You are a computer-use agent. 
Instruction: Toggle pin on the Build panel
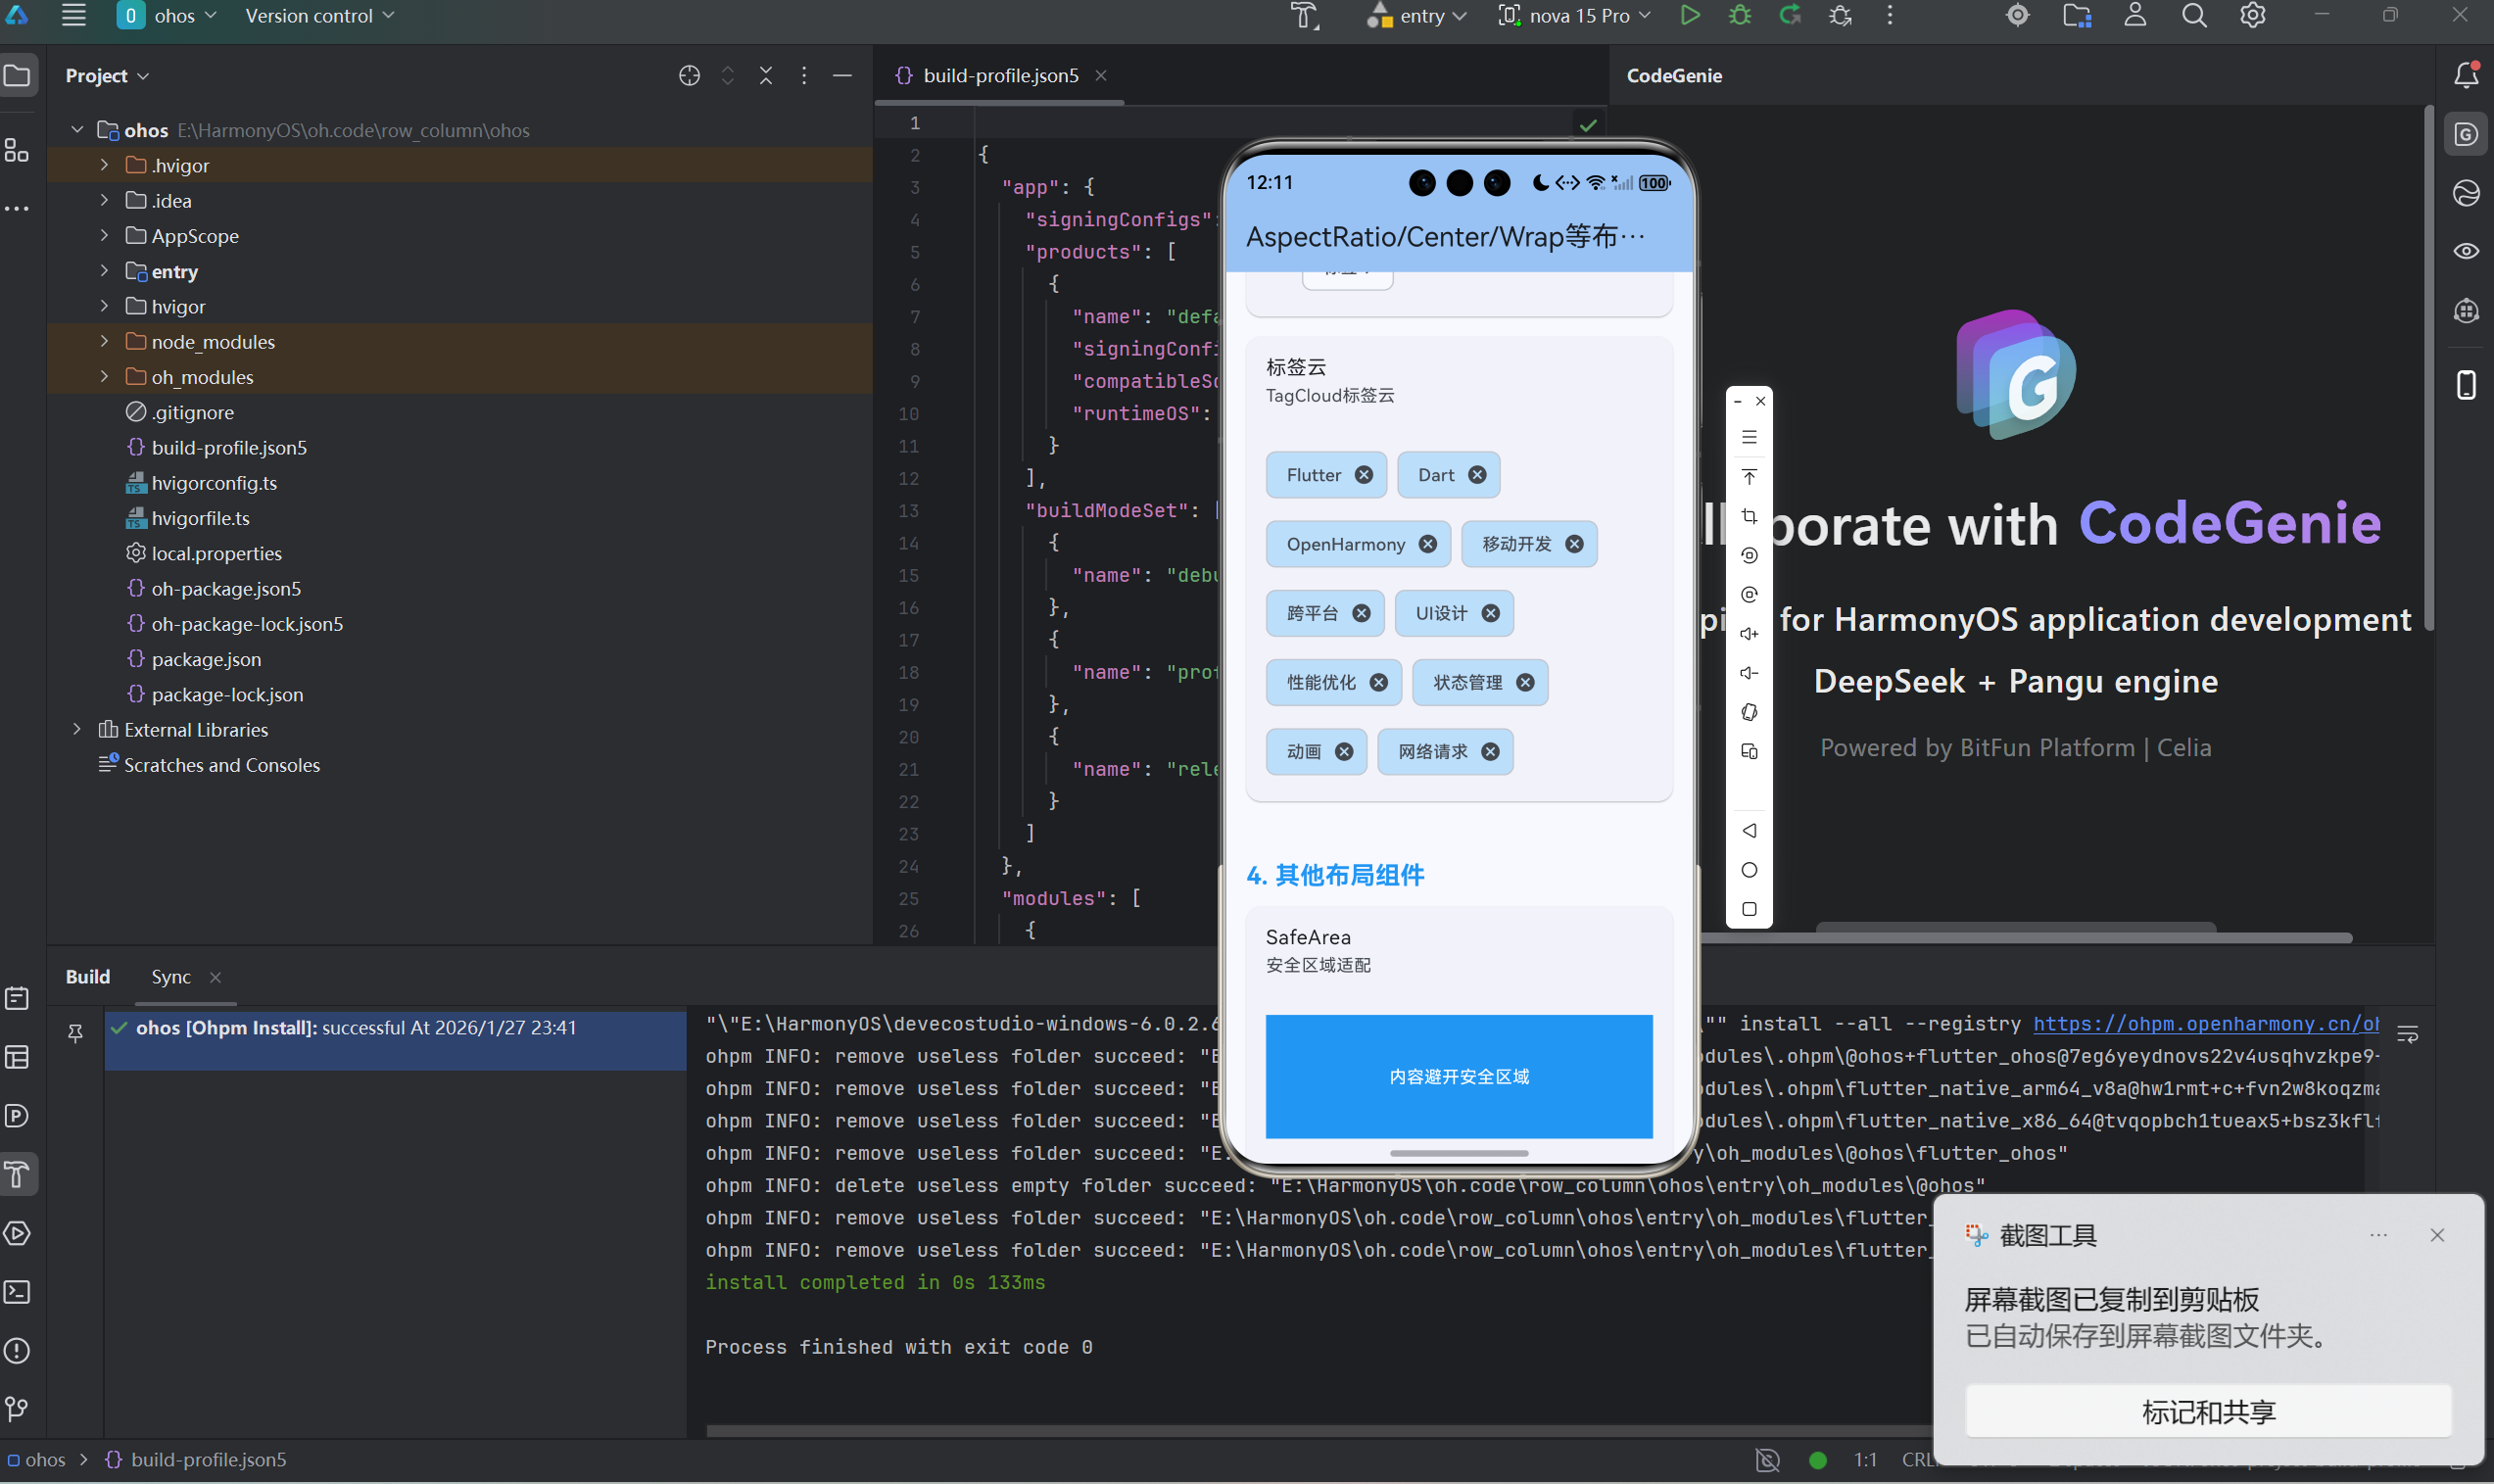tap(75, 1033)
